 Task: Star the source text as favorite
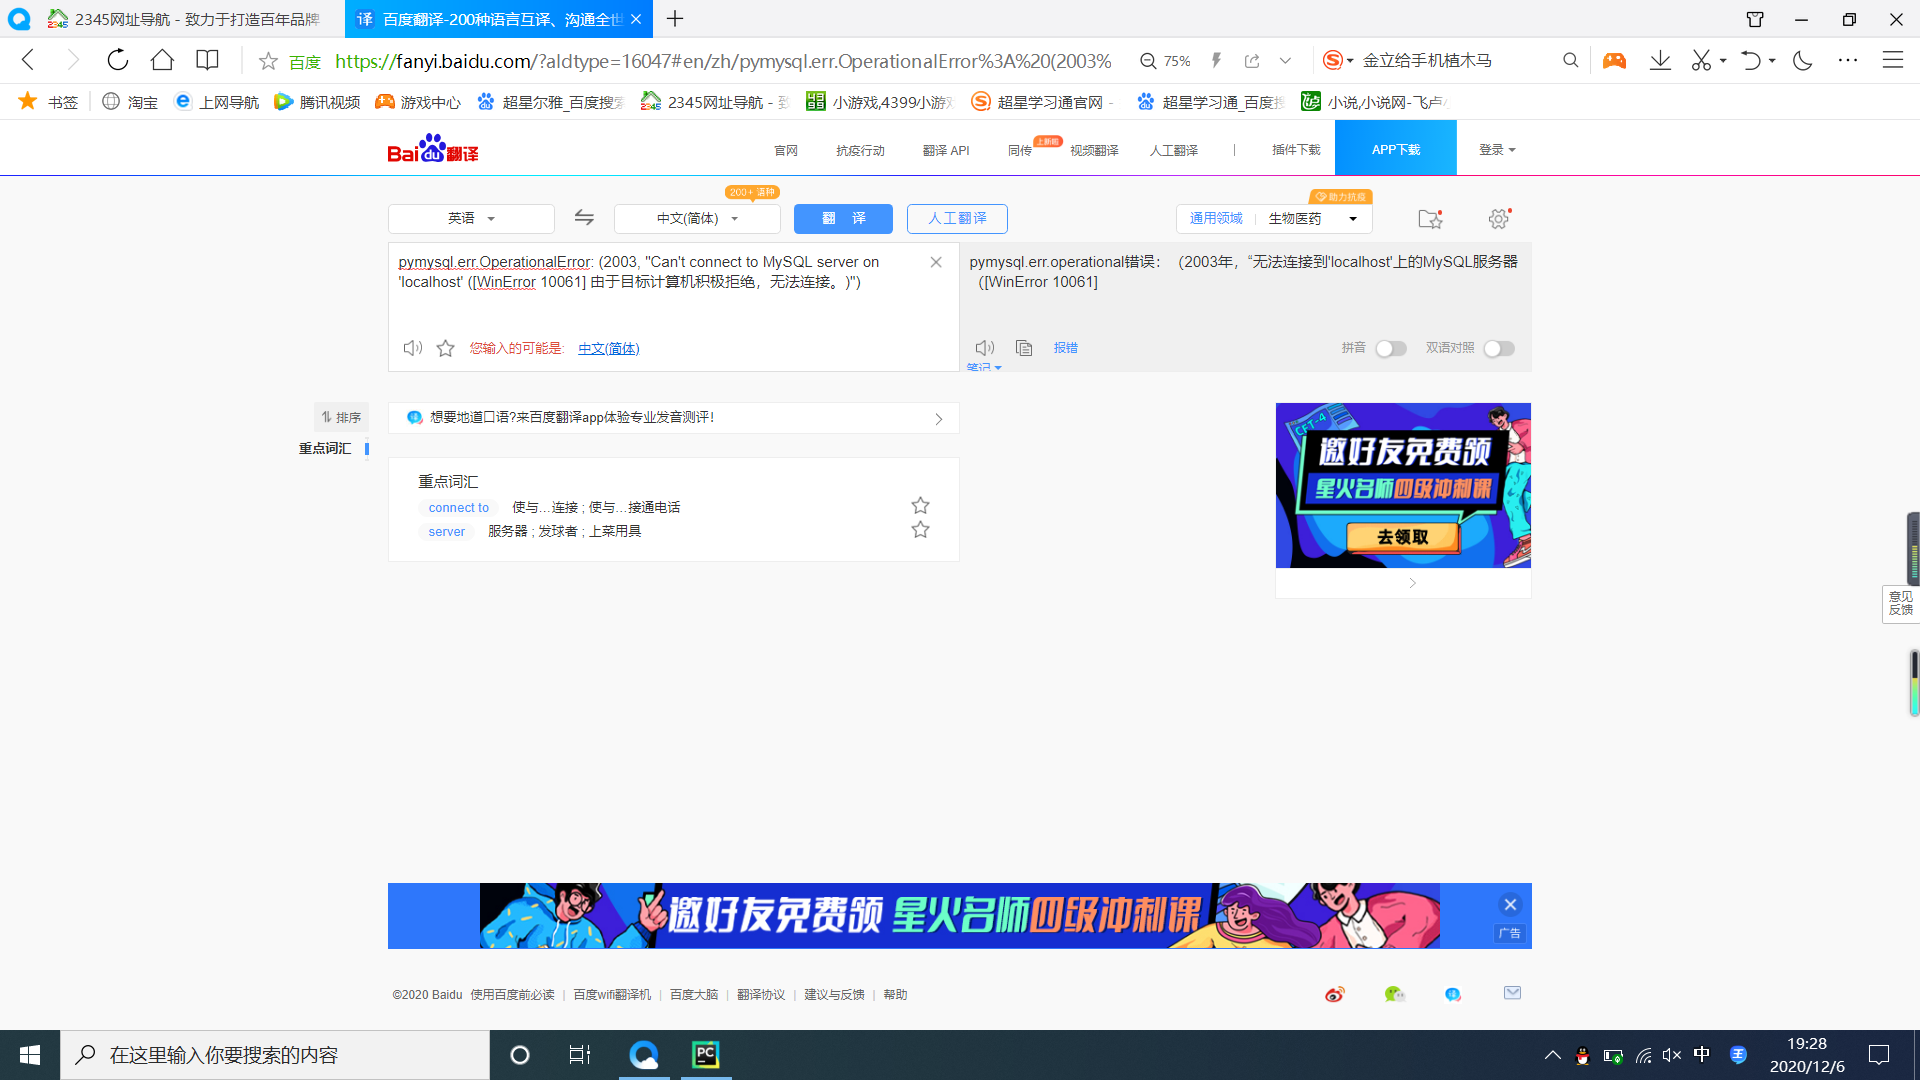point(446,348)
